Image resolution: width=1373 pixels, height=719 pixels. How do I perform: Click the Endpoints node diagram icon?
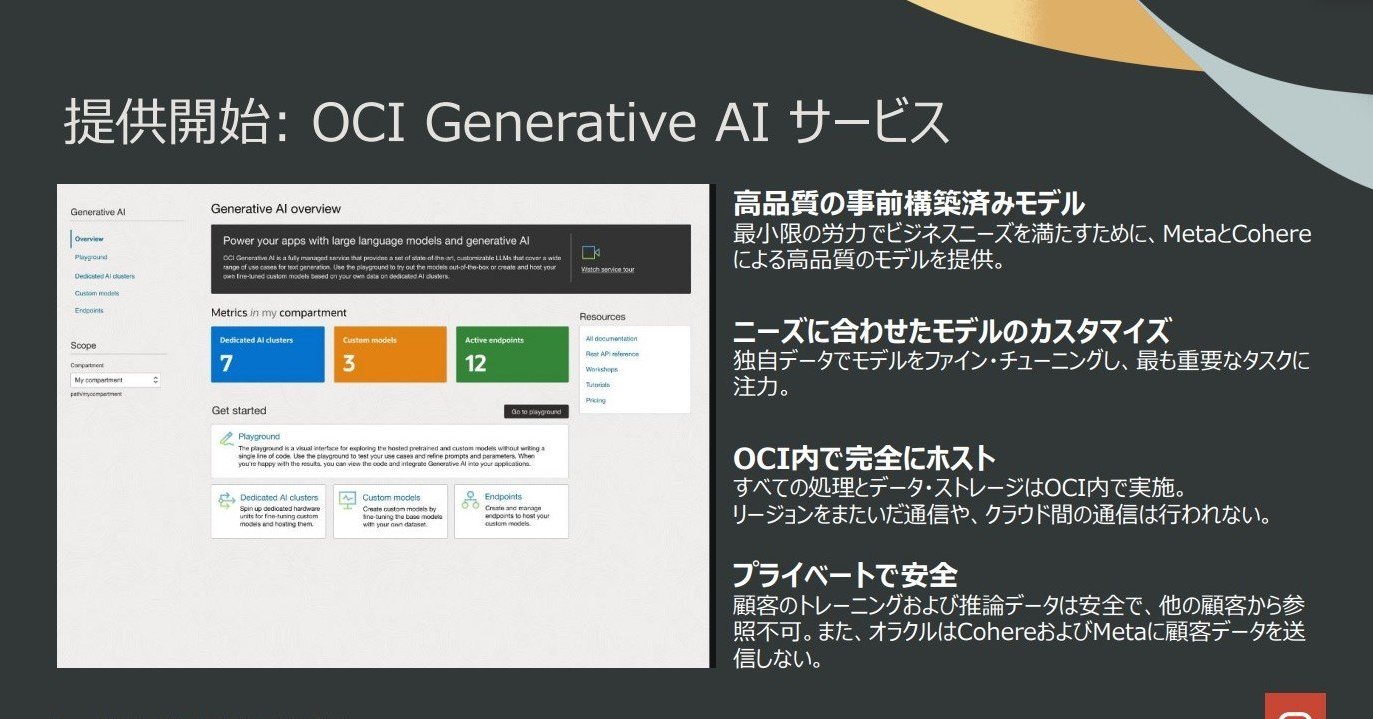[x=470, y=499]
